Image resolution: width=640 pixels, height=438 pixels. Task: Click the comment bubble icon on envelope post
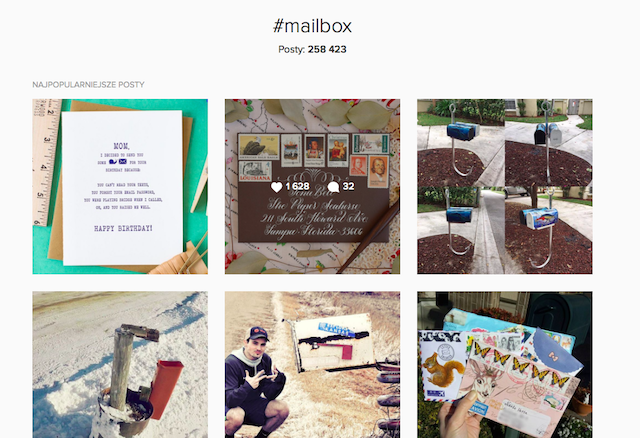(x=333, y=187)
